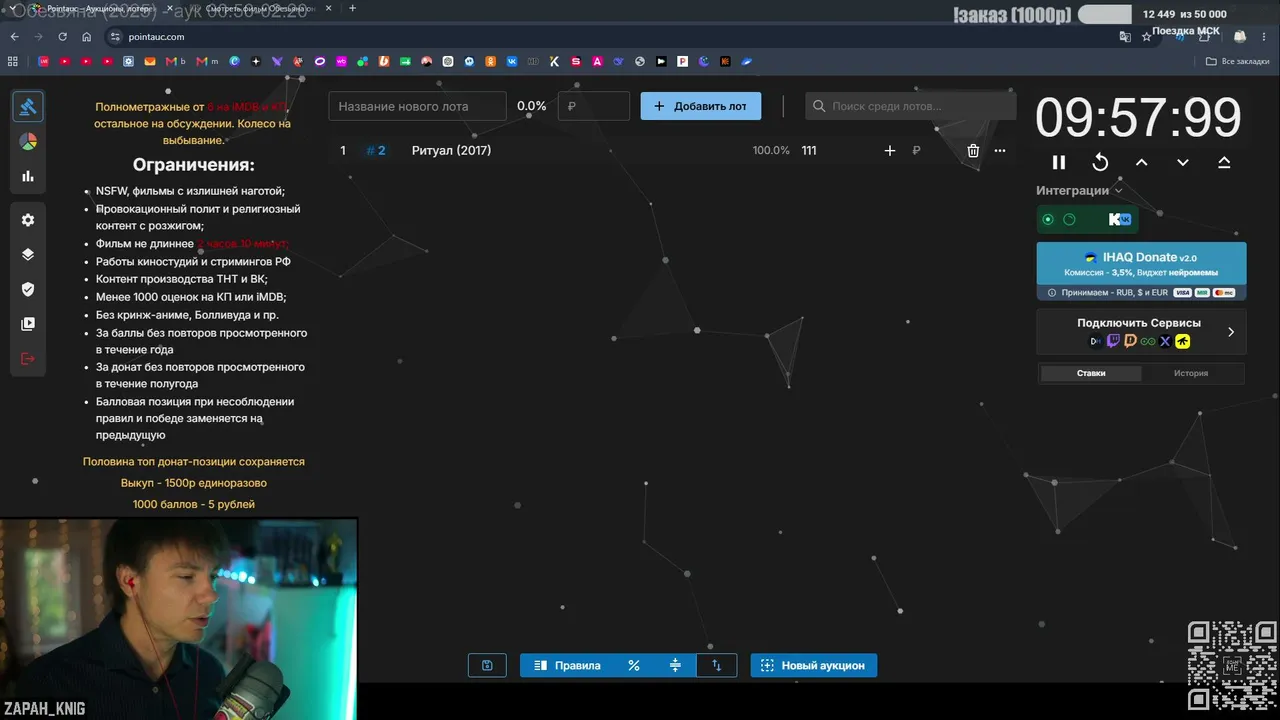Focus the new lot ruble amount field
1280x720 pixels.
coord(594,106)
